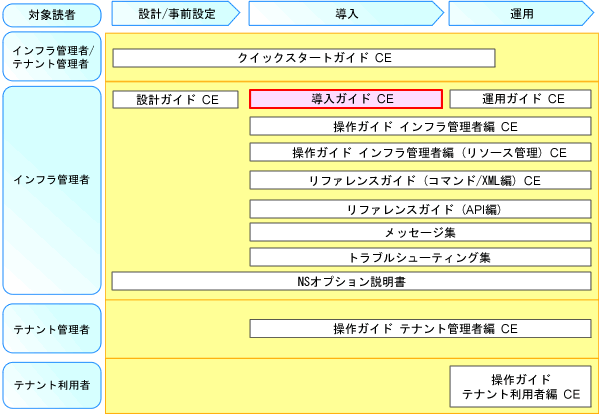Open NSオプション説明書 box
This screenshot has height=415, width=599.
(351, 281)
